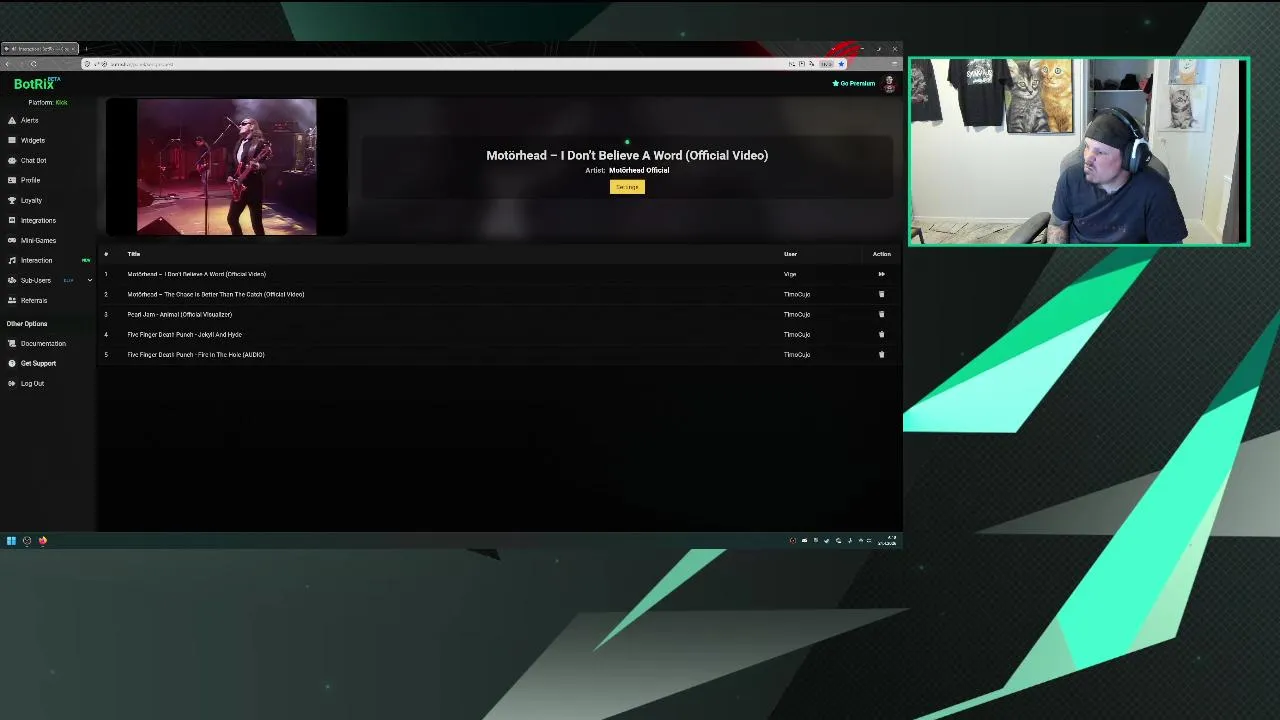Viewport: 1280px width, 720px height.
Task: Select Get Support in the sidebar
Action: click(x=38, y=363)
